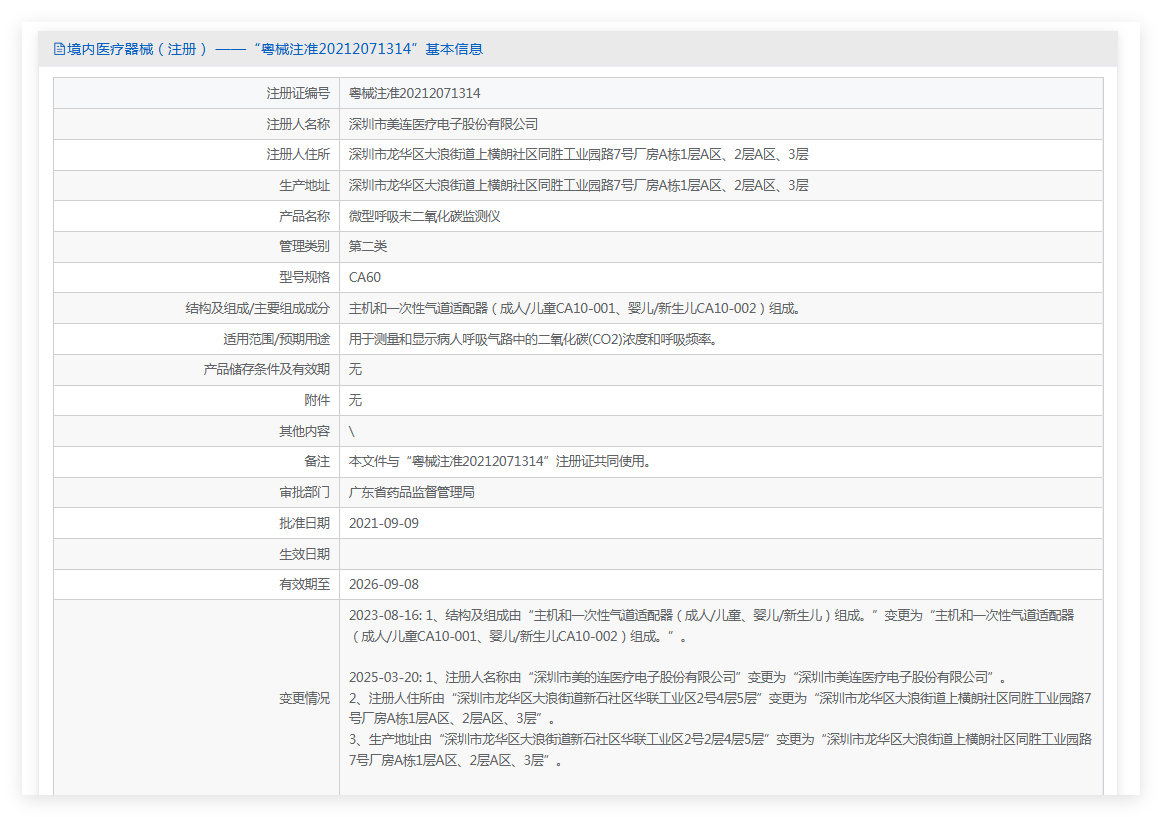Select 广东省药品监督管理局
The width and height of the screenshot is (1162, 817).
point(412,492)
